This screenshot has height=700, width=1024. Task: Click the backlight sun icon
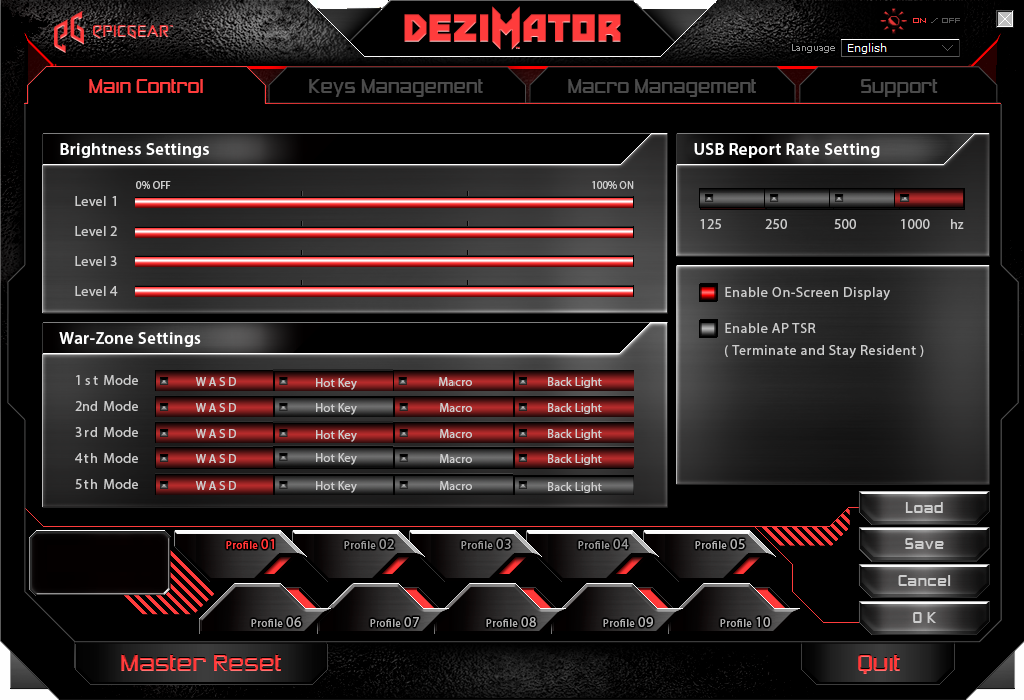893,20
